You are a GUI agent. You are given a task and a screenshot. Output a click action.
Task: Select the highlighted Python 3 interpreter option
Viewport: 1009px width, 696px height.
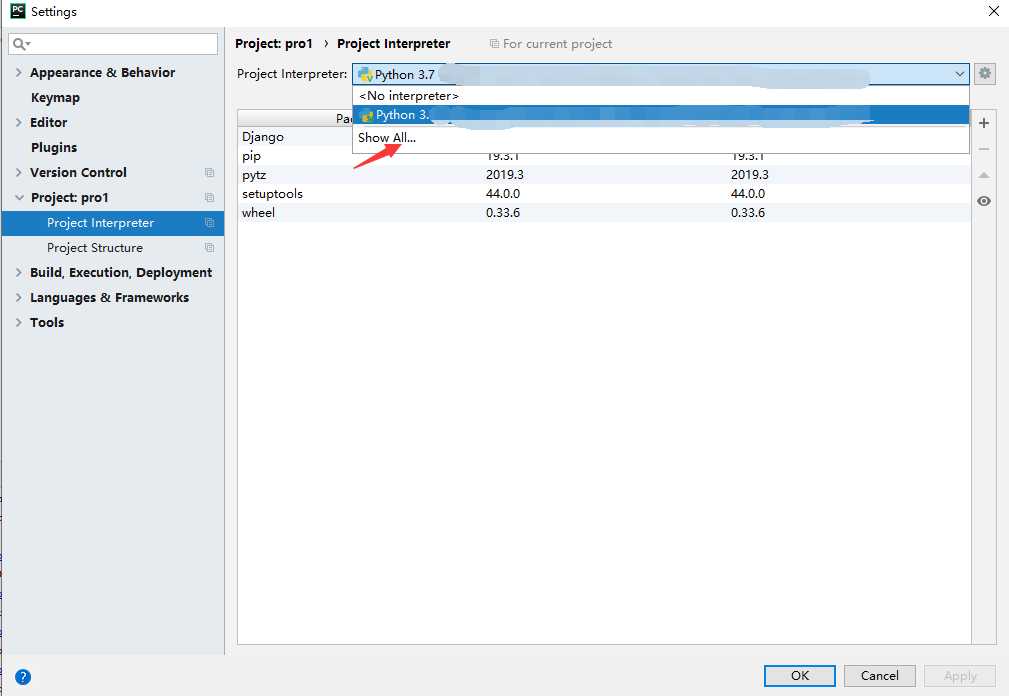[660, 115]
